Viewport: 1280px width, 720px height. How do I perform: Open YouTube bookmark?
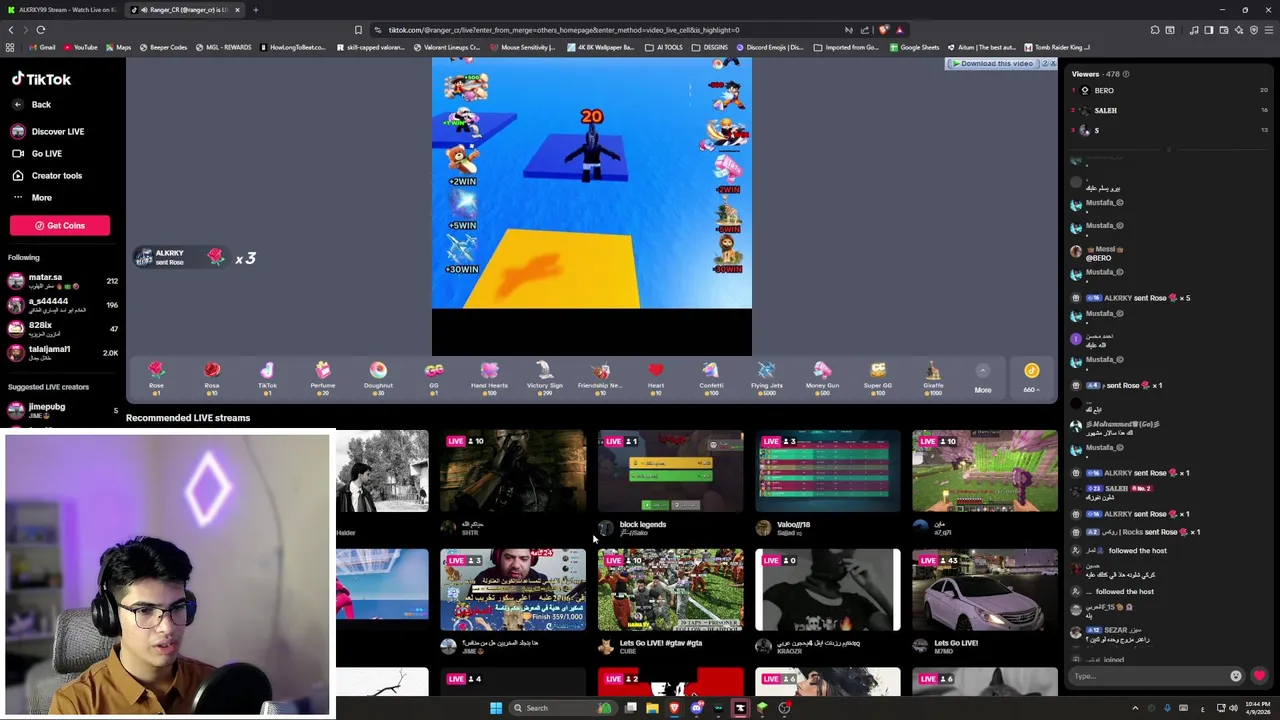tap(80, 47)
